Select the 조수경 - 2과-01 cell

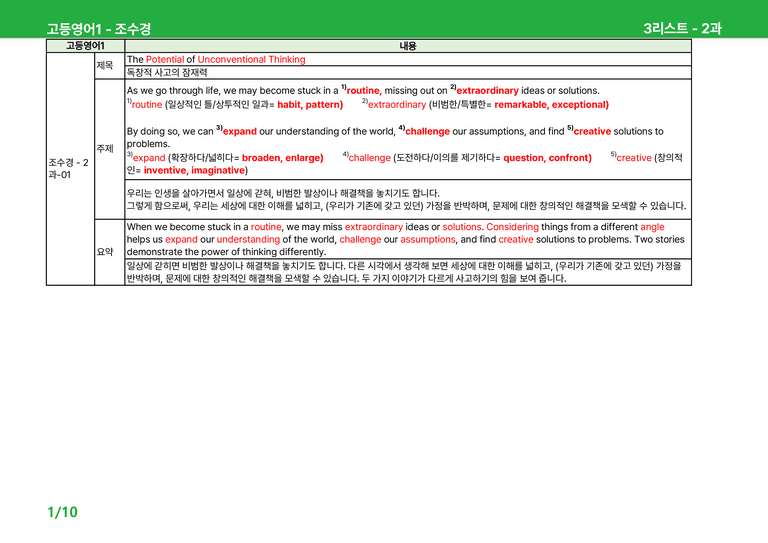click(x=69, y=168)
